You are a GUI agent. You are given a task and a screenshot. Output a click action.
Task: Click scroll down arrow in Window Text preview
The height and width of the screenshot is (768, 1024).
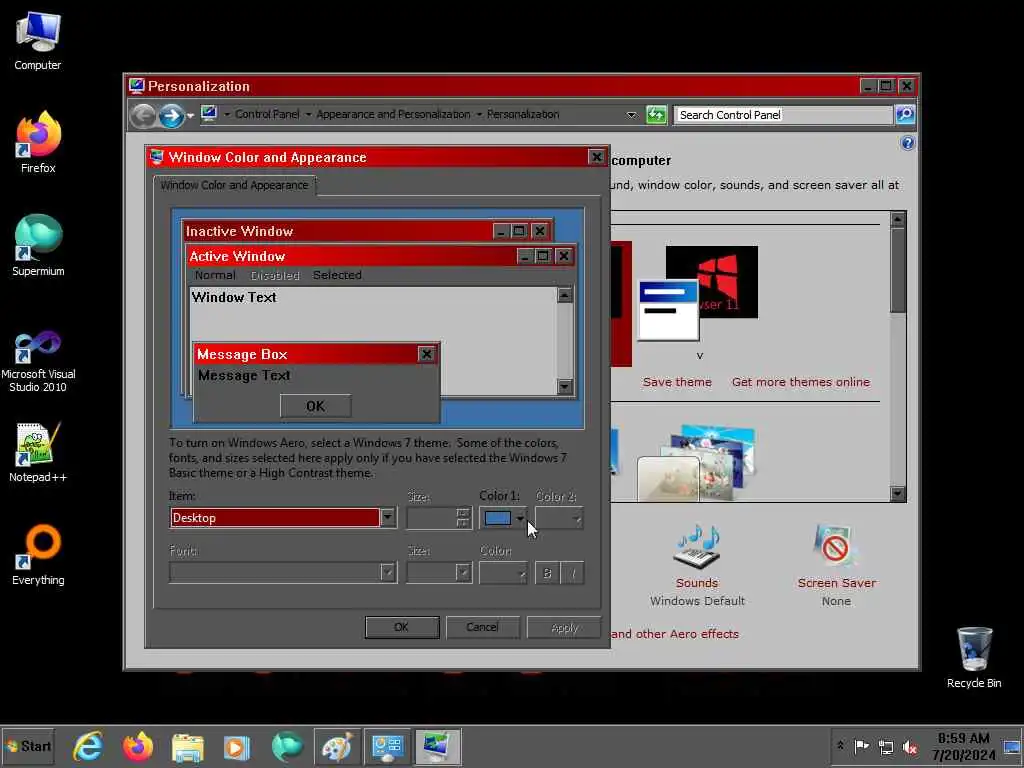tap(565, 387)
